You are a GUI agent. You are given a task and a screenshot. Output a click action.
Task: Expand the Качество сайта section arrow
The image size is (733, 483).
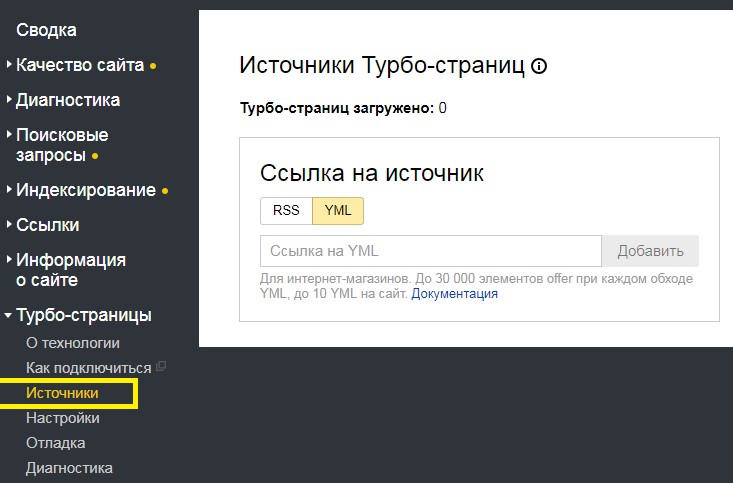[9, 65]
